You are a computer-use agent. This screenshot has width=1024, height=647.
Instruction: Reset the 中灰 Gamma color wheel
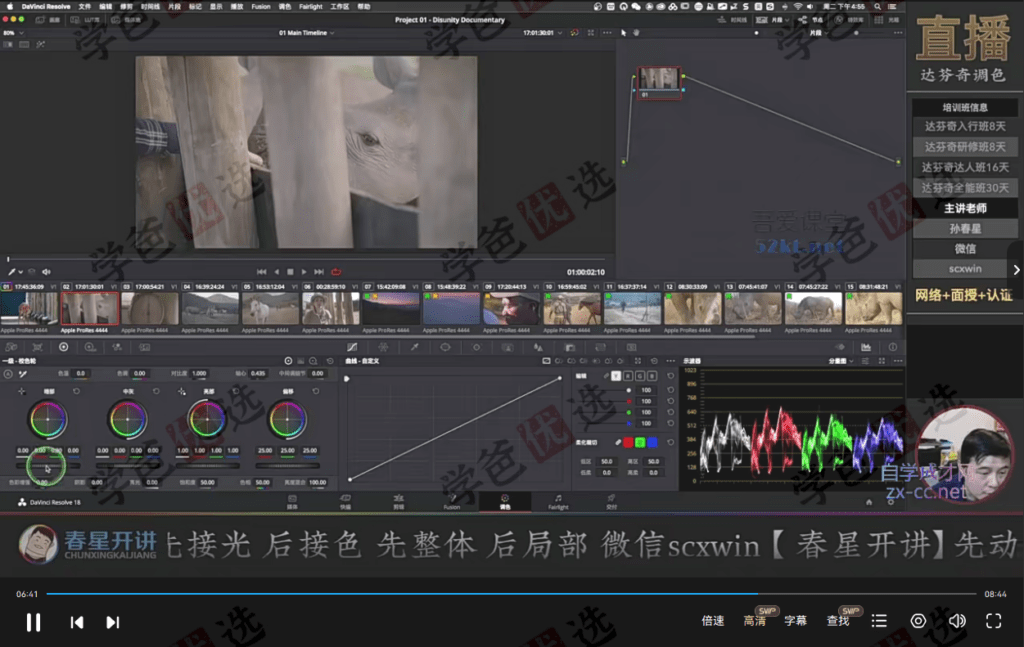tap(156, 391)
